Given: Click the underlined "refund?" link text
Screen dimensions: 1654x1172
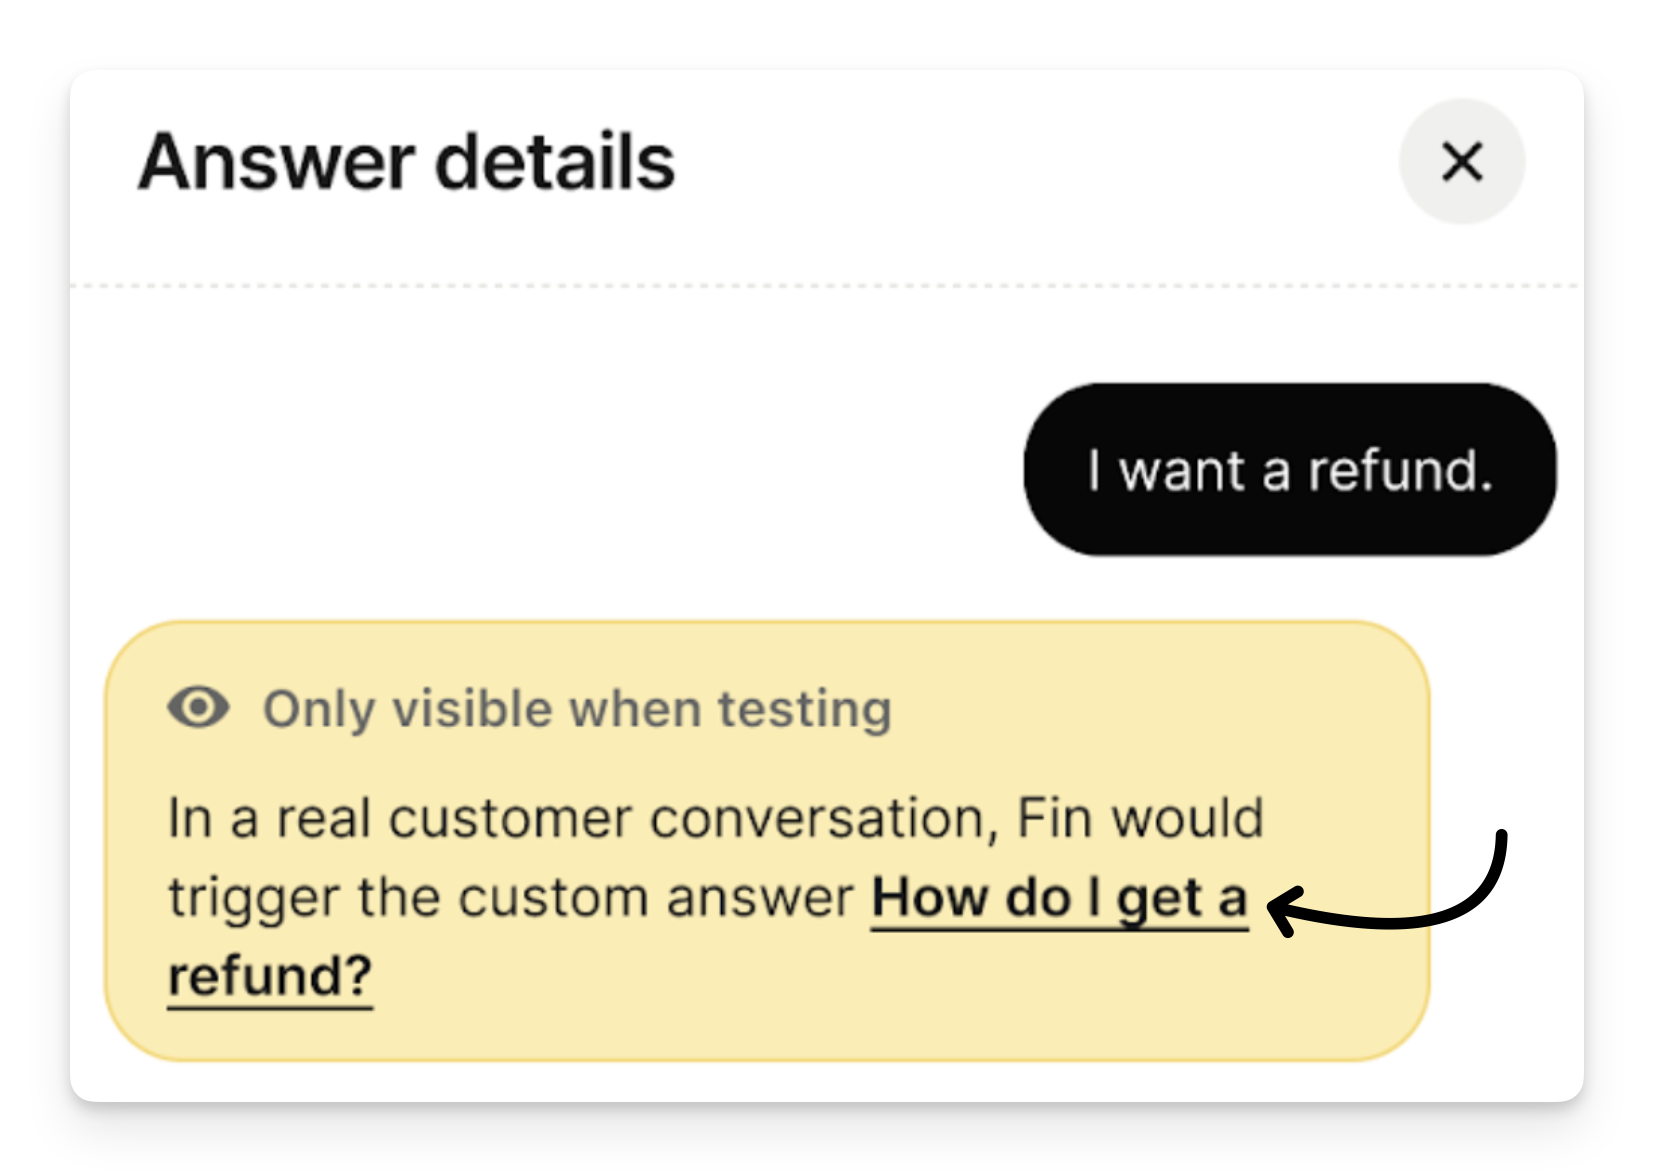Looking at the screenshot, I should [x=270, y=976].
